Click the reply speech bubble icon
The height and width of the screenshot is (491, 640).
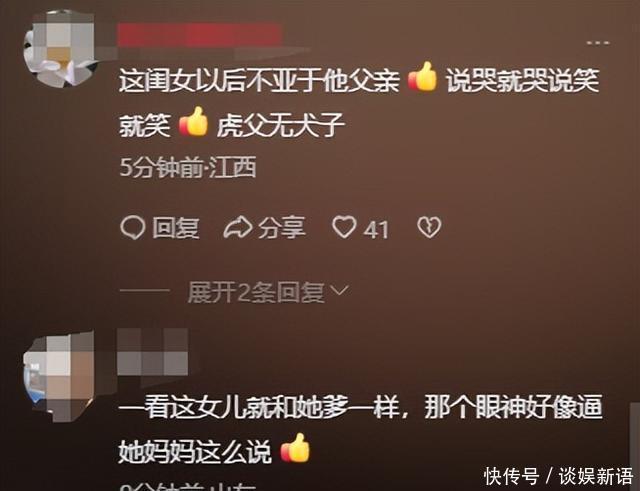point(133,227)
